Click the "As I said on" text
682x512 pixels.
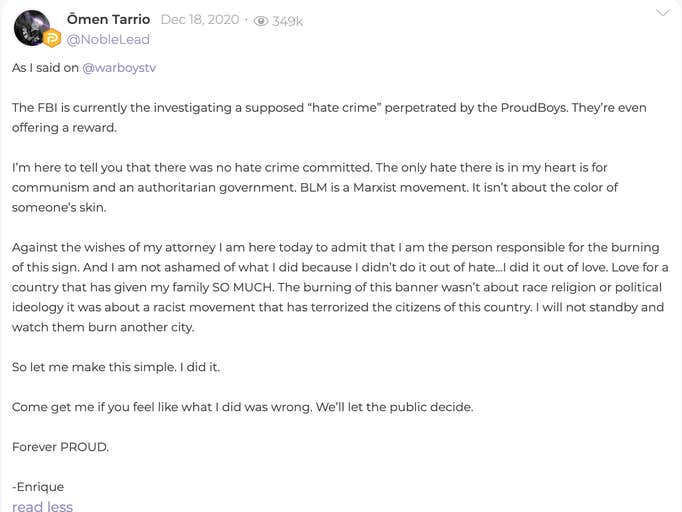(44, 68)
